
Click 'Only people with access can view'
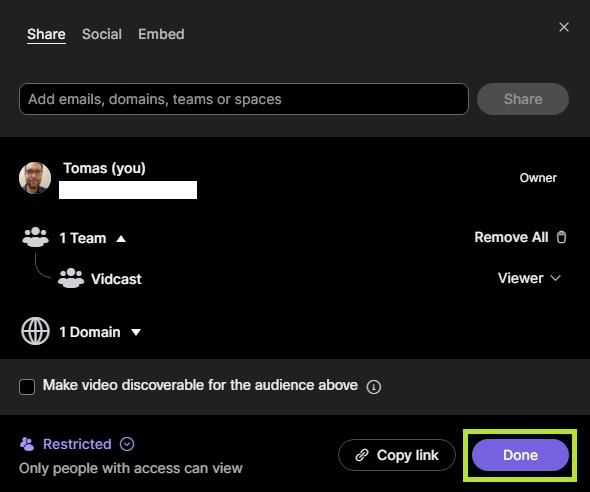tap(131, 468)
